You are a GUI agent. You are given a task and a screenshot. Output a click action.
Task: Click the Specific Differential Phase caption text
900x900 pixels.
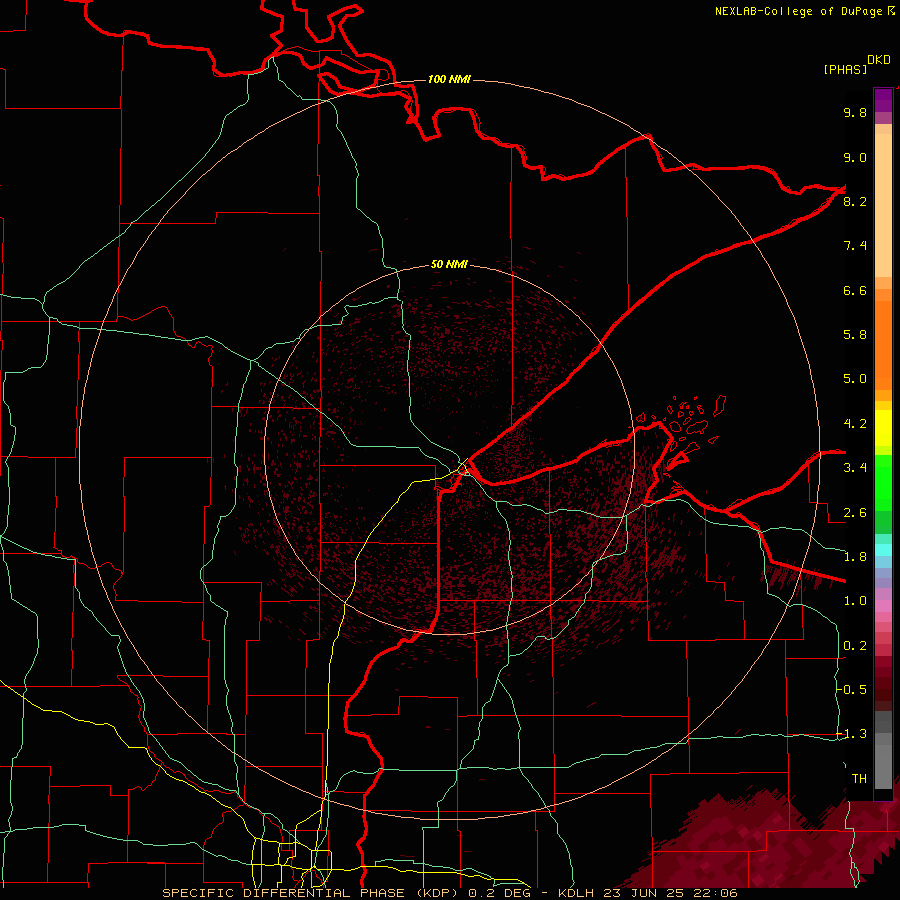[449, 893]
